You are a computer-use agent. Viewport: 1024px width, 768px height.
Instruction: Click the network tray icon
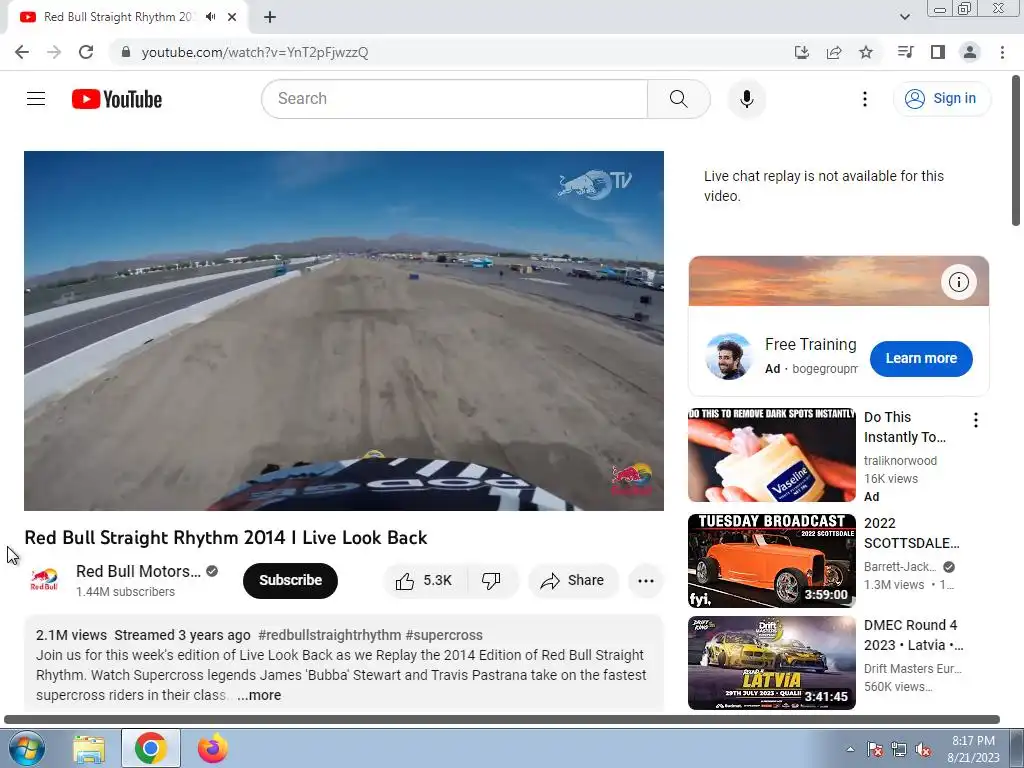pyautogui.click(x=899, y=750)
